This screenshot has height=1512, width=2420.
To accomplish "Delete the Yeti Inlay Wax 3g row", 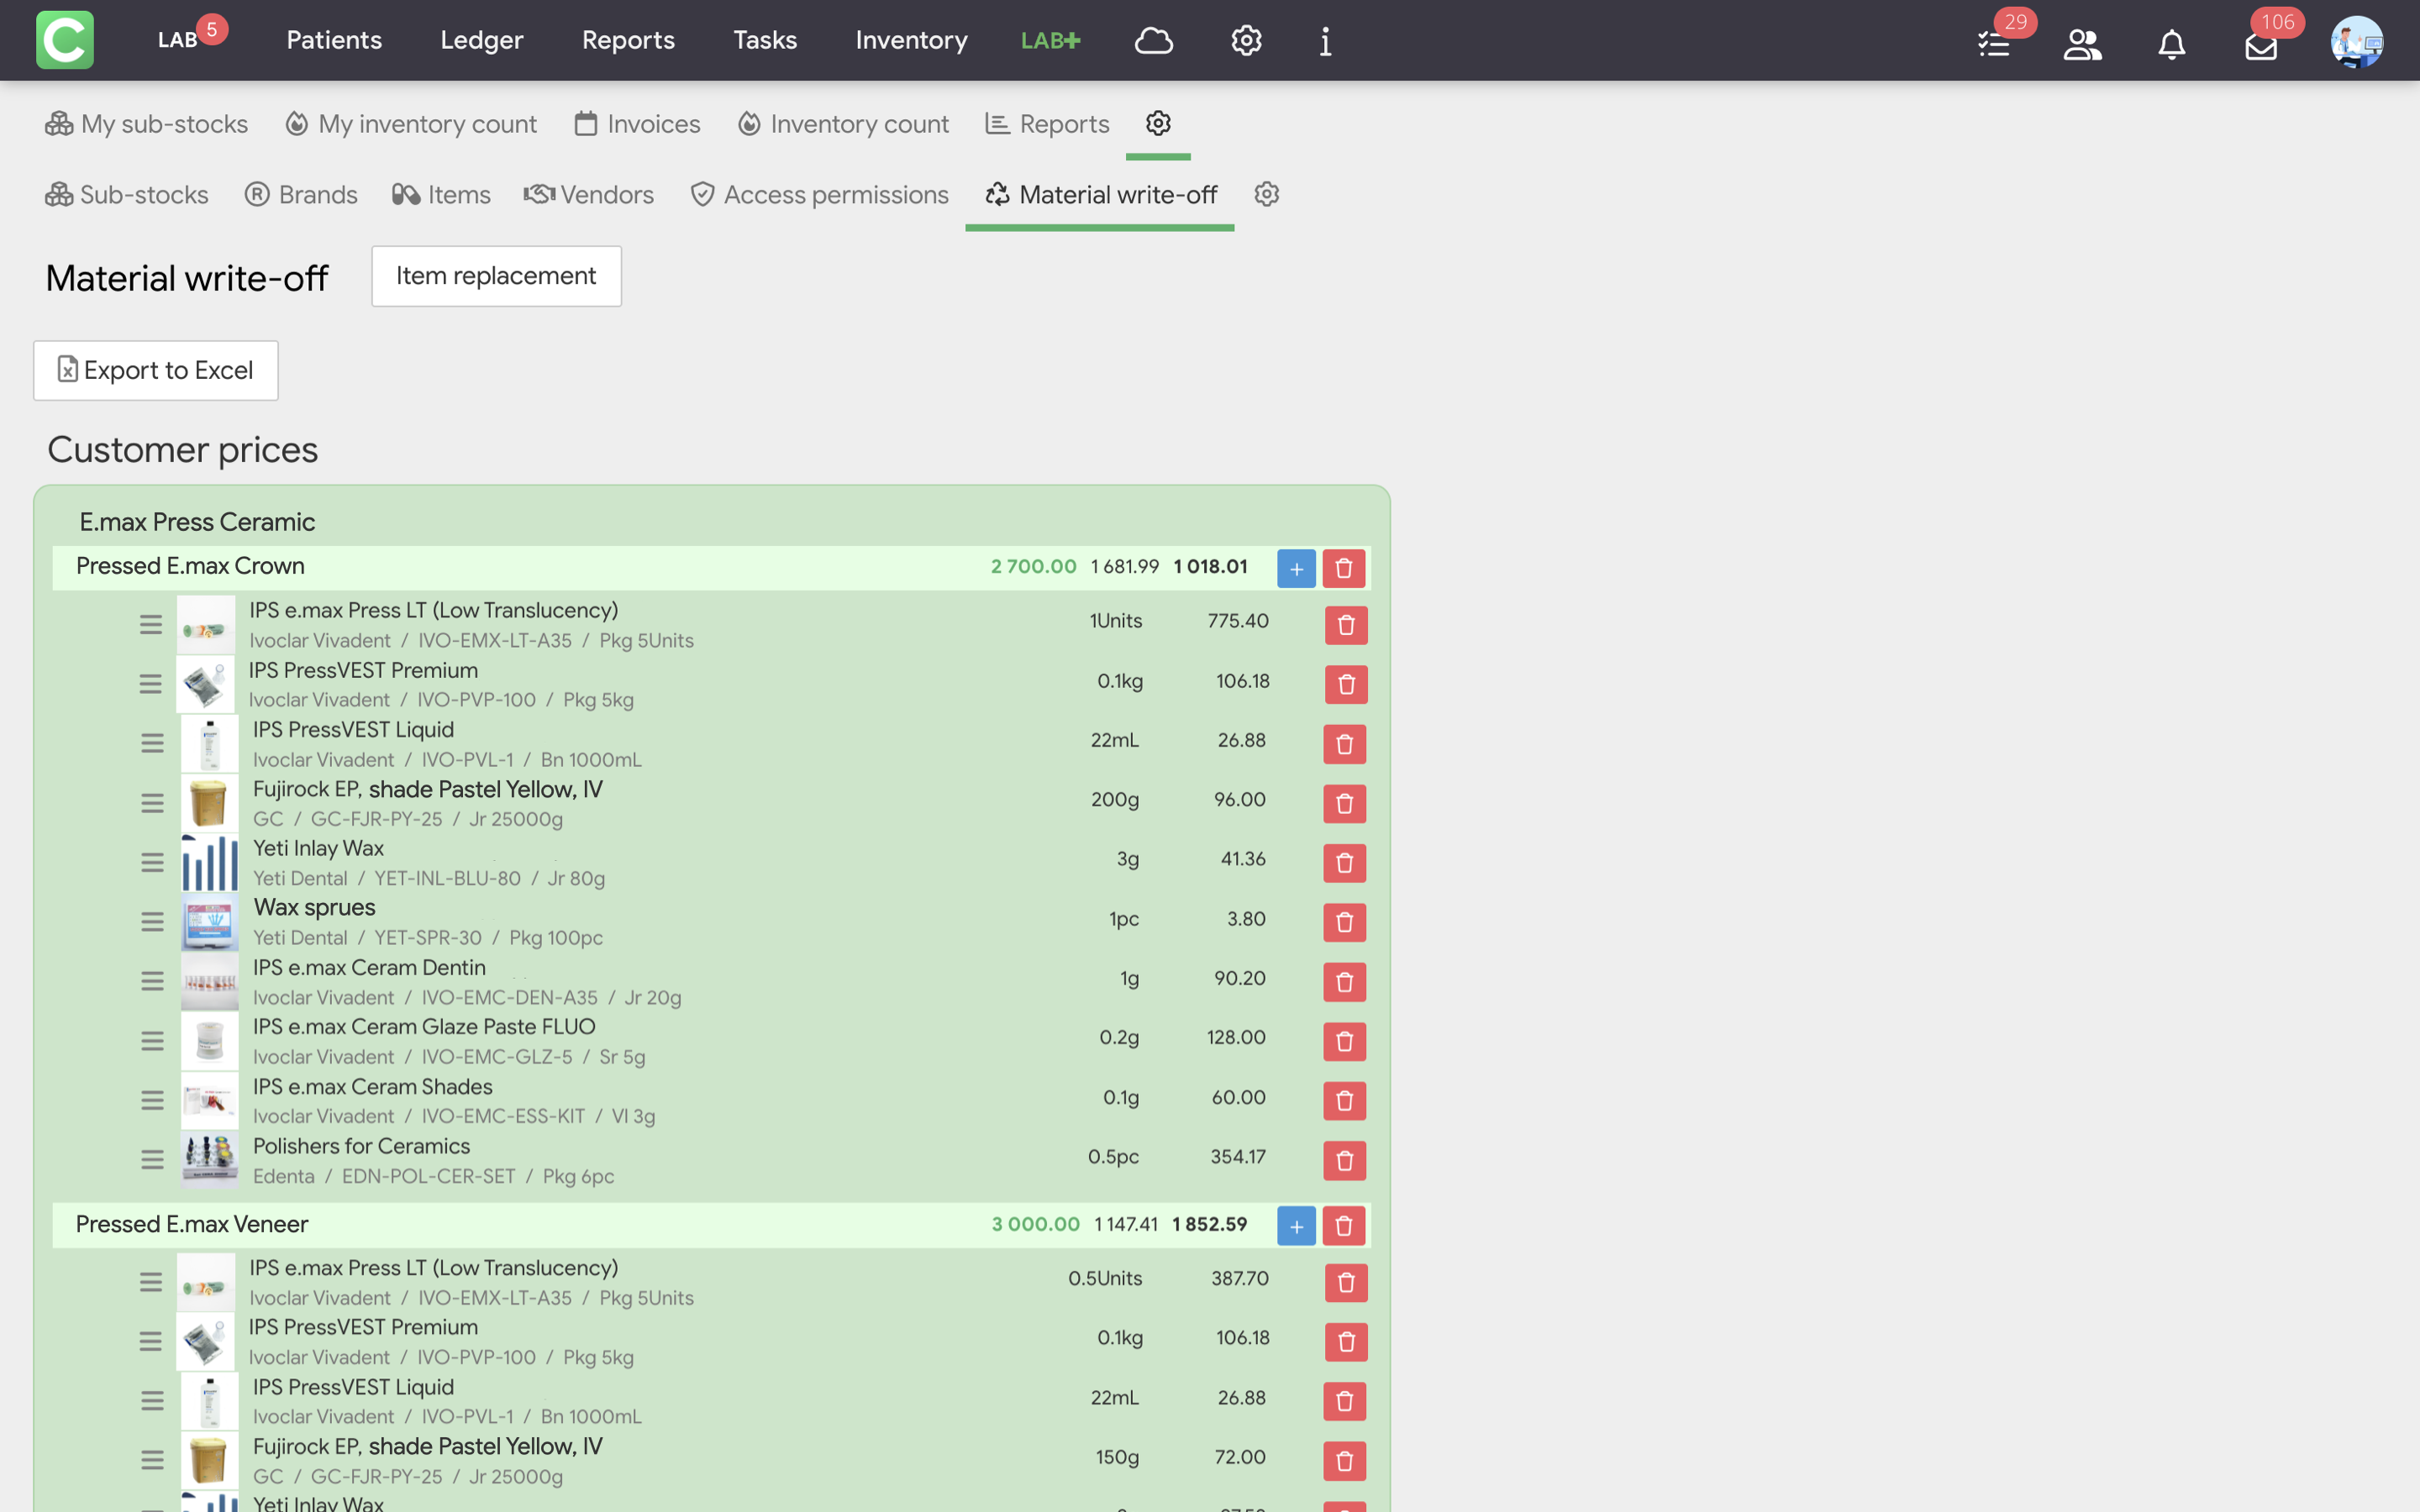I will (1345, 863).
